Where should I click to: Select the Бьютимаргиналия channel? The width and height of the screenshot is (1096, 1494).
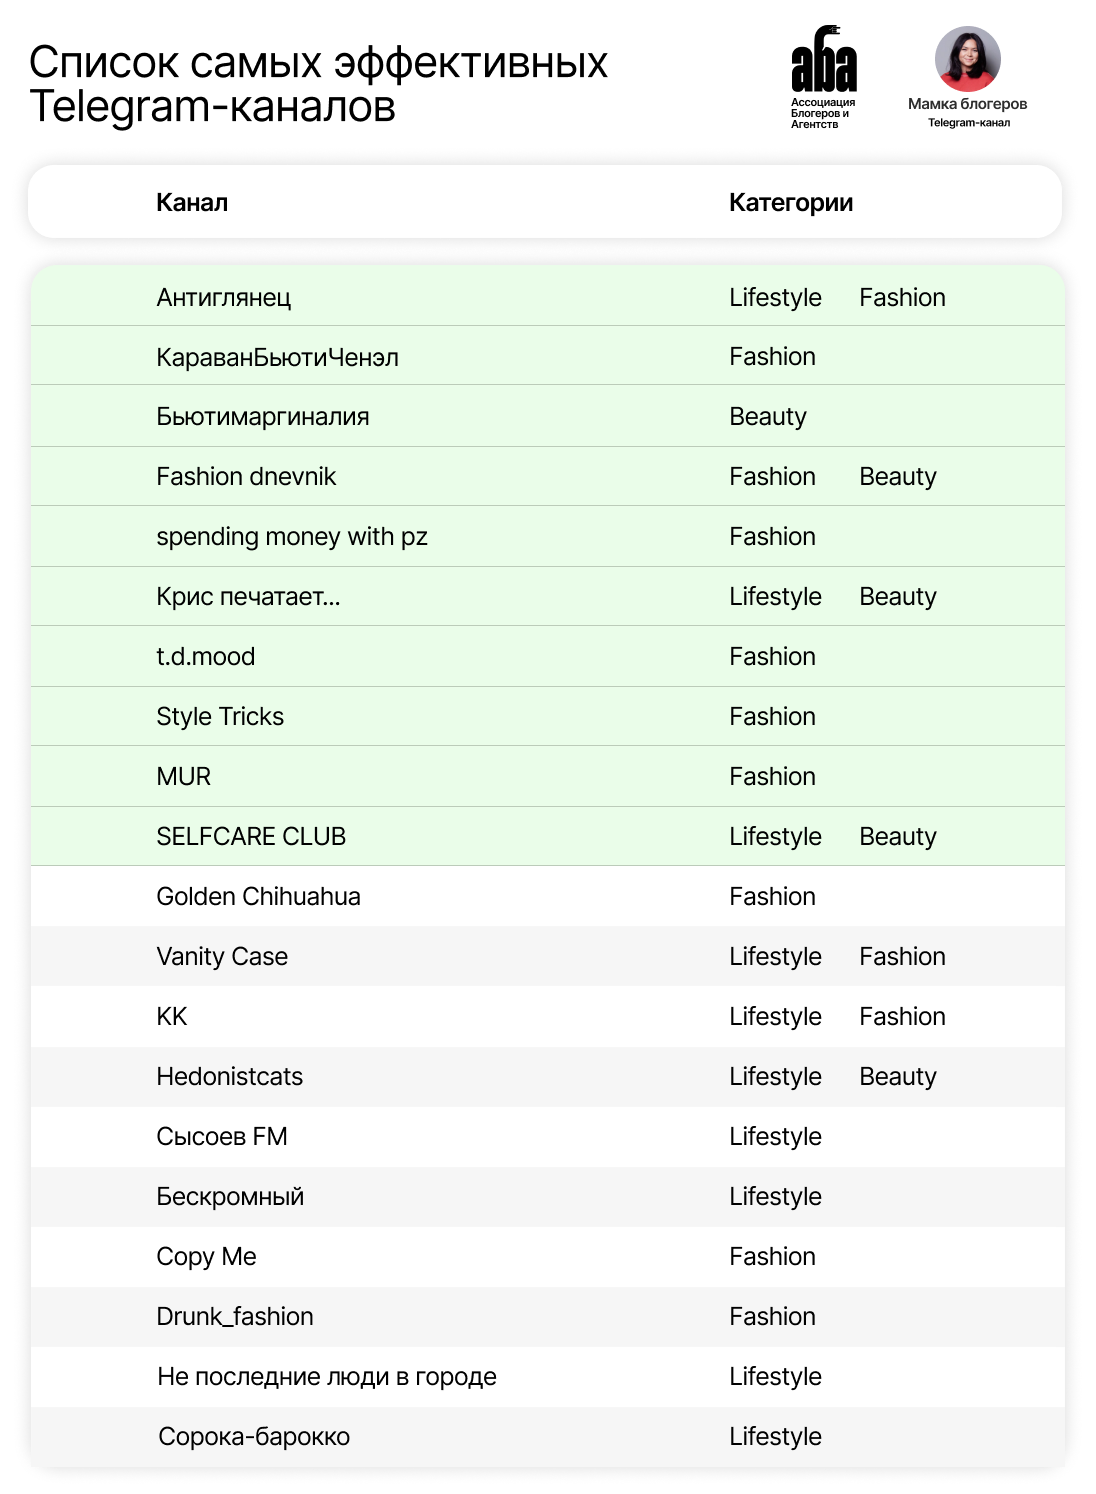(263, 417)
